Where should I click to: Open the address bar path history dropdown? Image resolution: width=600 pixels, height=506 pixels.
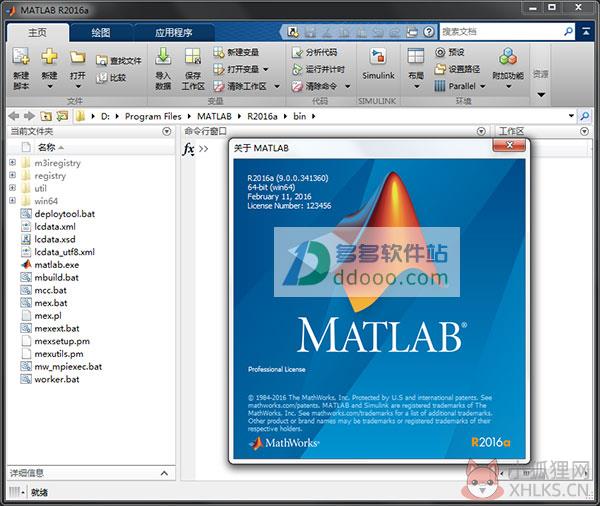pyautogui.click(x=571, y=116)
